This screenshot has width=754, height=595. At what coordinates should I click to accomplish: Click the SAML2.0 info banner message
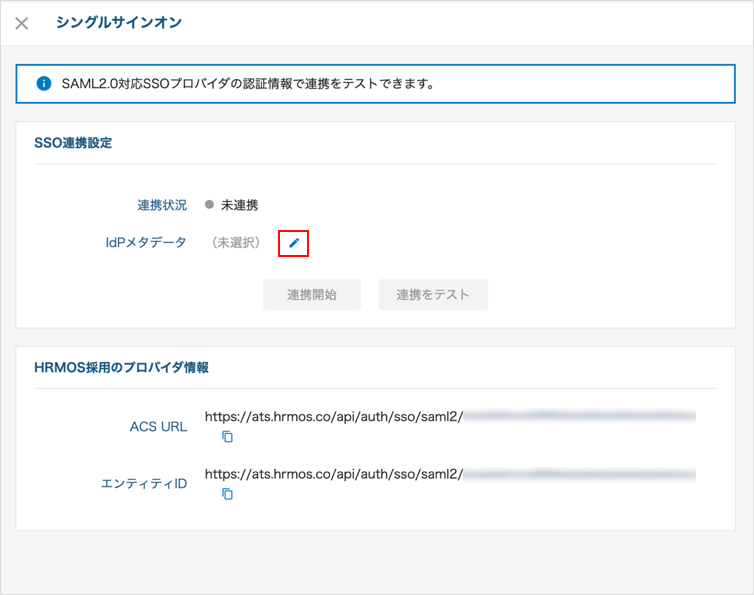pos(249,84)
